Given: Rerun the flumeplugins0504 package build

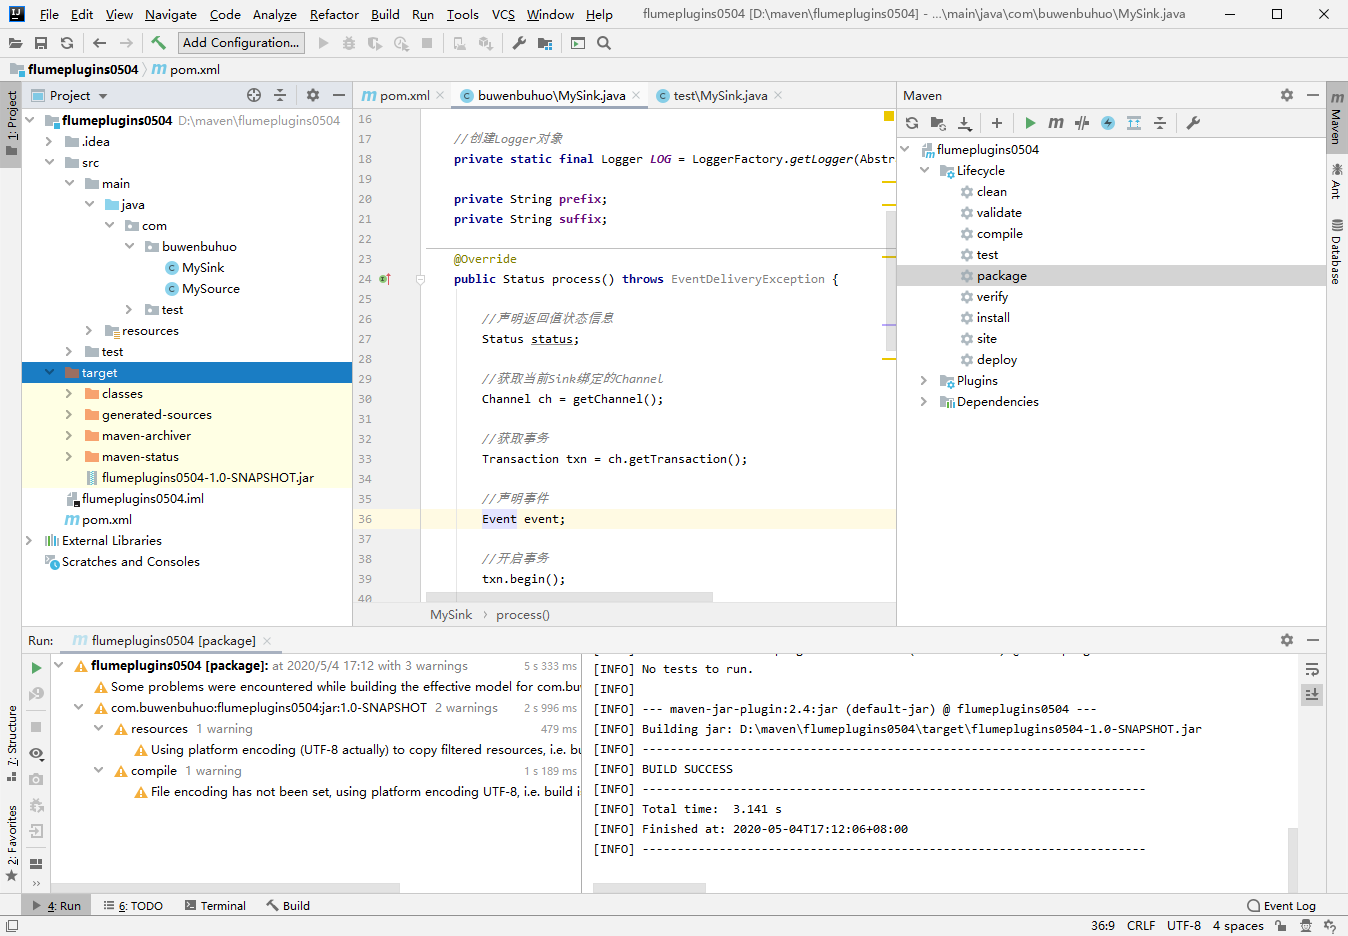Looking at the screenshot, I should pos(36,667).
